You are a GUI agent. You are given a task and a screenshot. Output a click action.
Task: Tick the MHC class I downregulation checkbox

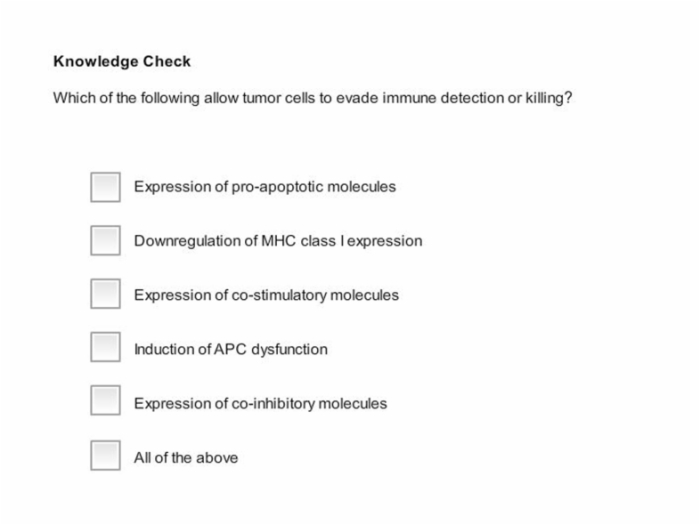click(x=105, y=240)
